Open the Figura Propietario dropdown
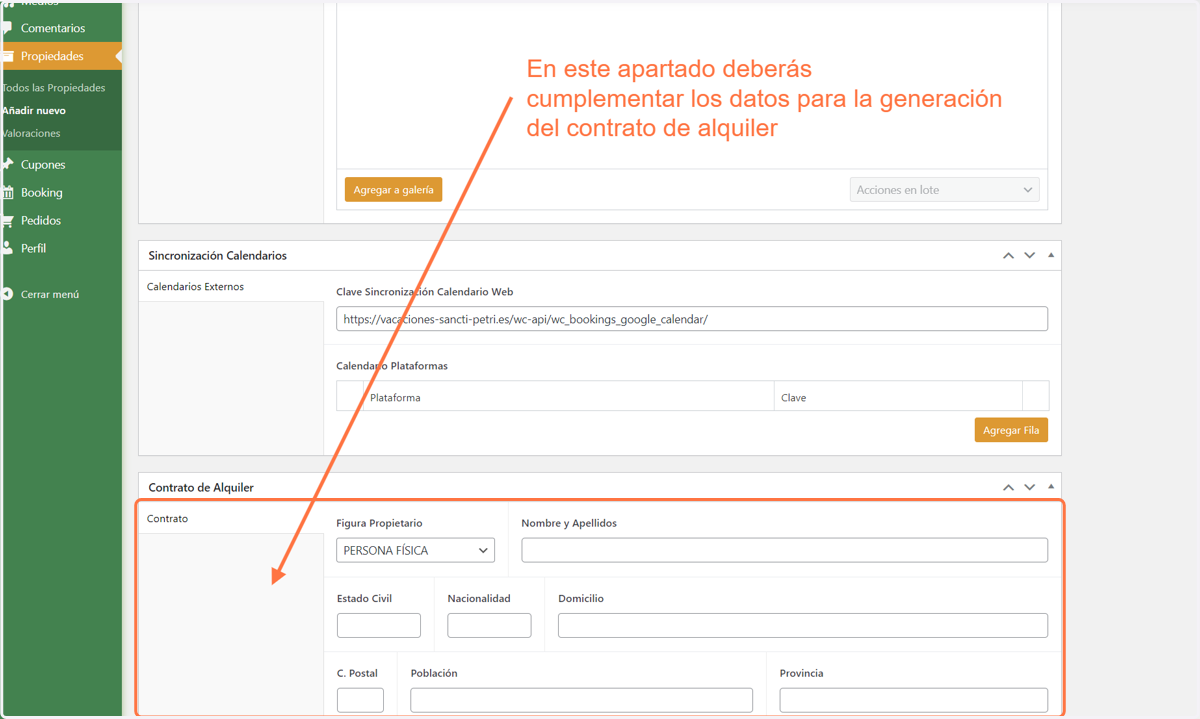The image size is (1200, 719). 416,550
